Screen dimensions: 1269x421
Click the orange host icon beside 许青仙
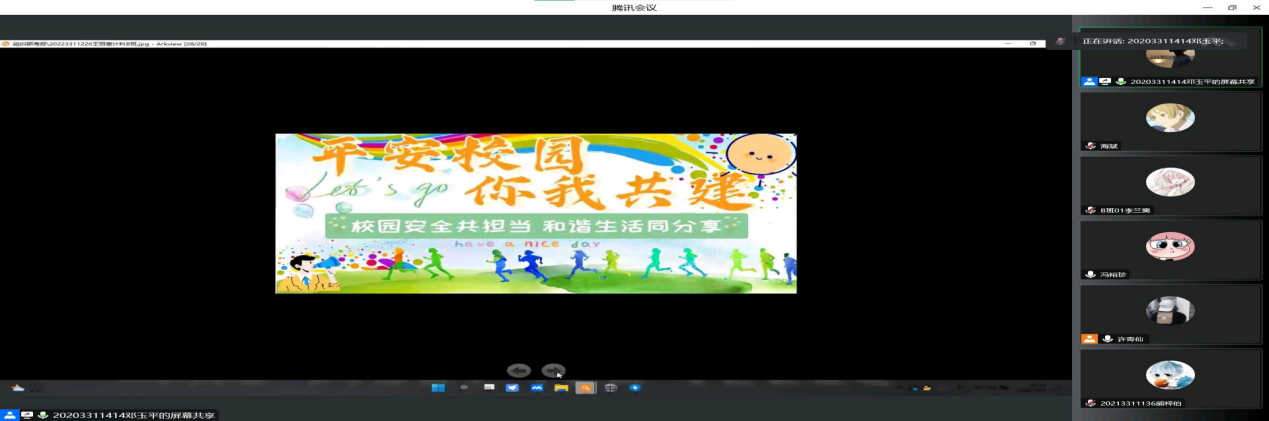[x=1090, y=339]
